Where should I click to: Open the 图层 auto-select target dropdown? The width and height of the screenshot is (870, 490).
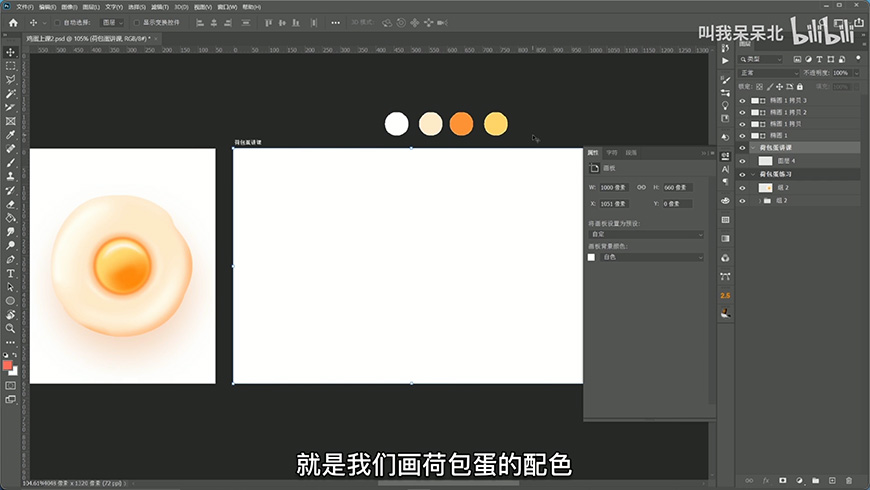pyautogui.click(x=112, y=23)
